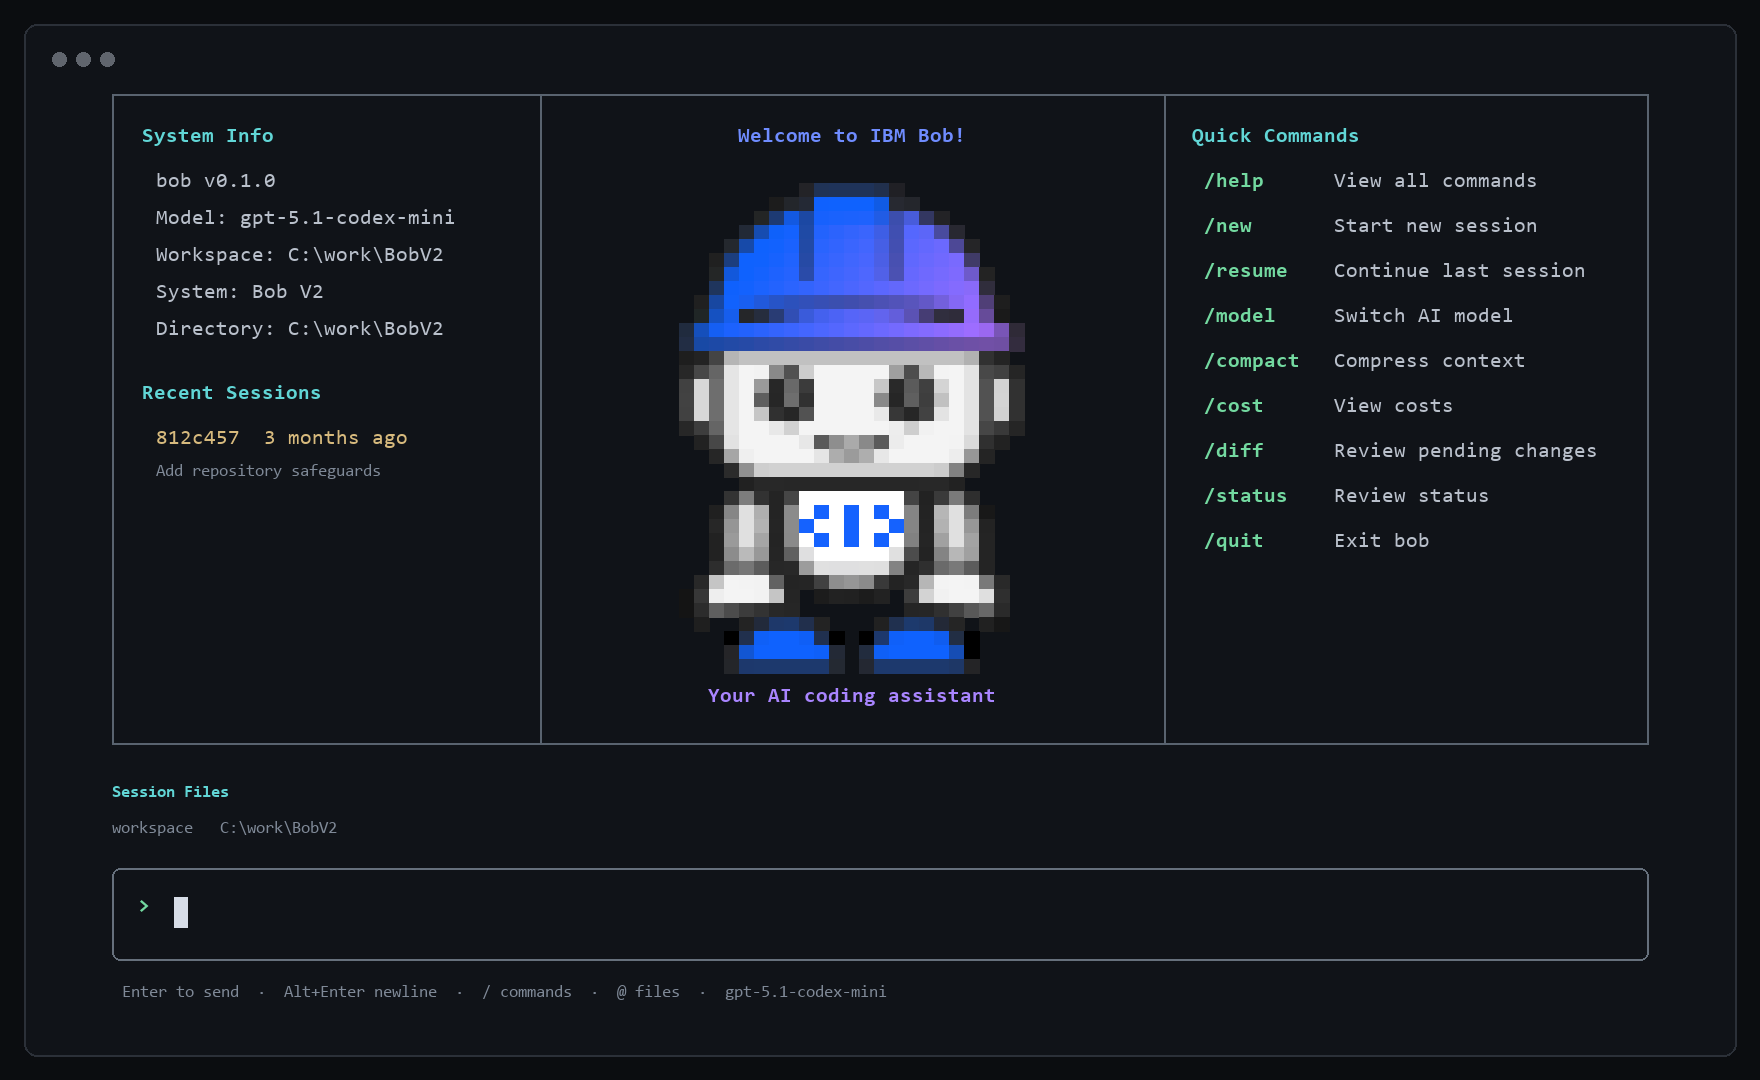Click 'Add repository safeguards' session description
Image resolution: width=1760 pixels, height=1080 pixels.
click(x=268, y=471)
